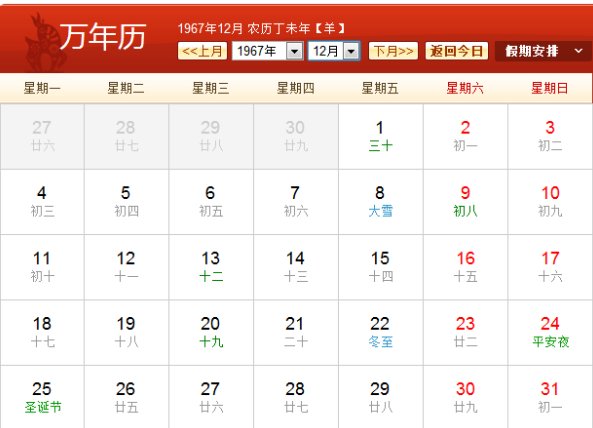The image size is (593, 428).
Task: Click the 1967年12月 农历丁未年 title
Action: [x=261, y=28]
